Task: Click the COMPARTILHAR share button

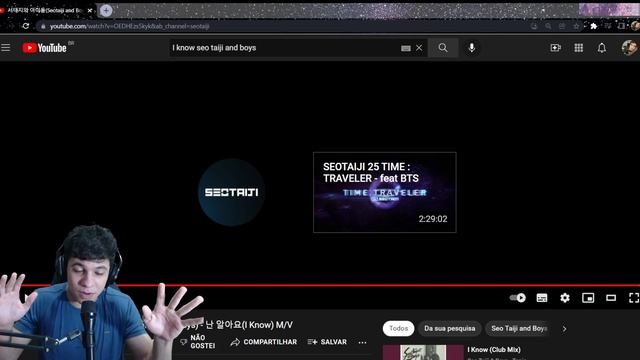Action: [x=264, y=342]
